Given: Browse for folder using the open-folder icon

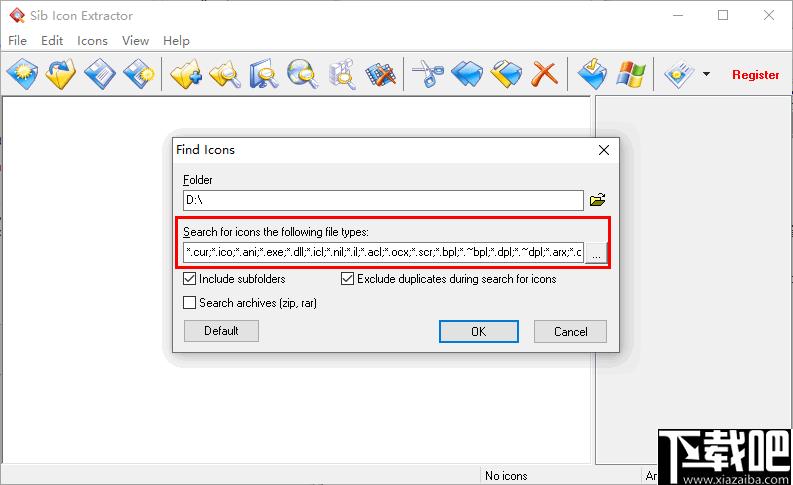Looking at the screenshot, I should coord(597,200).
